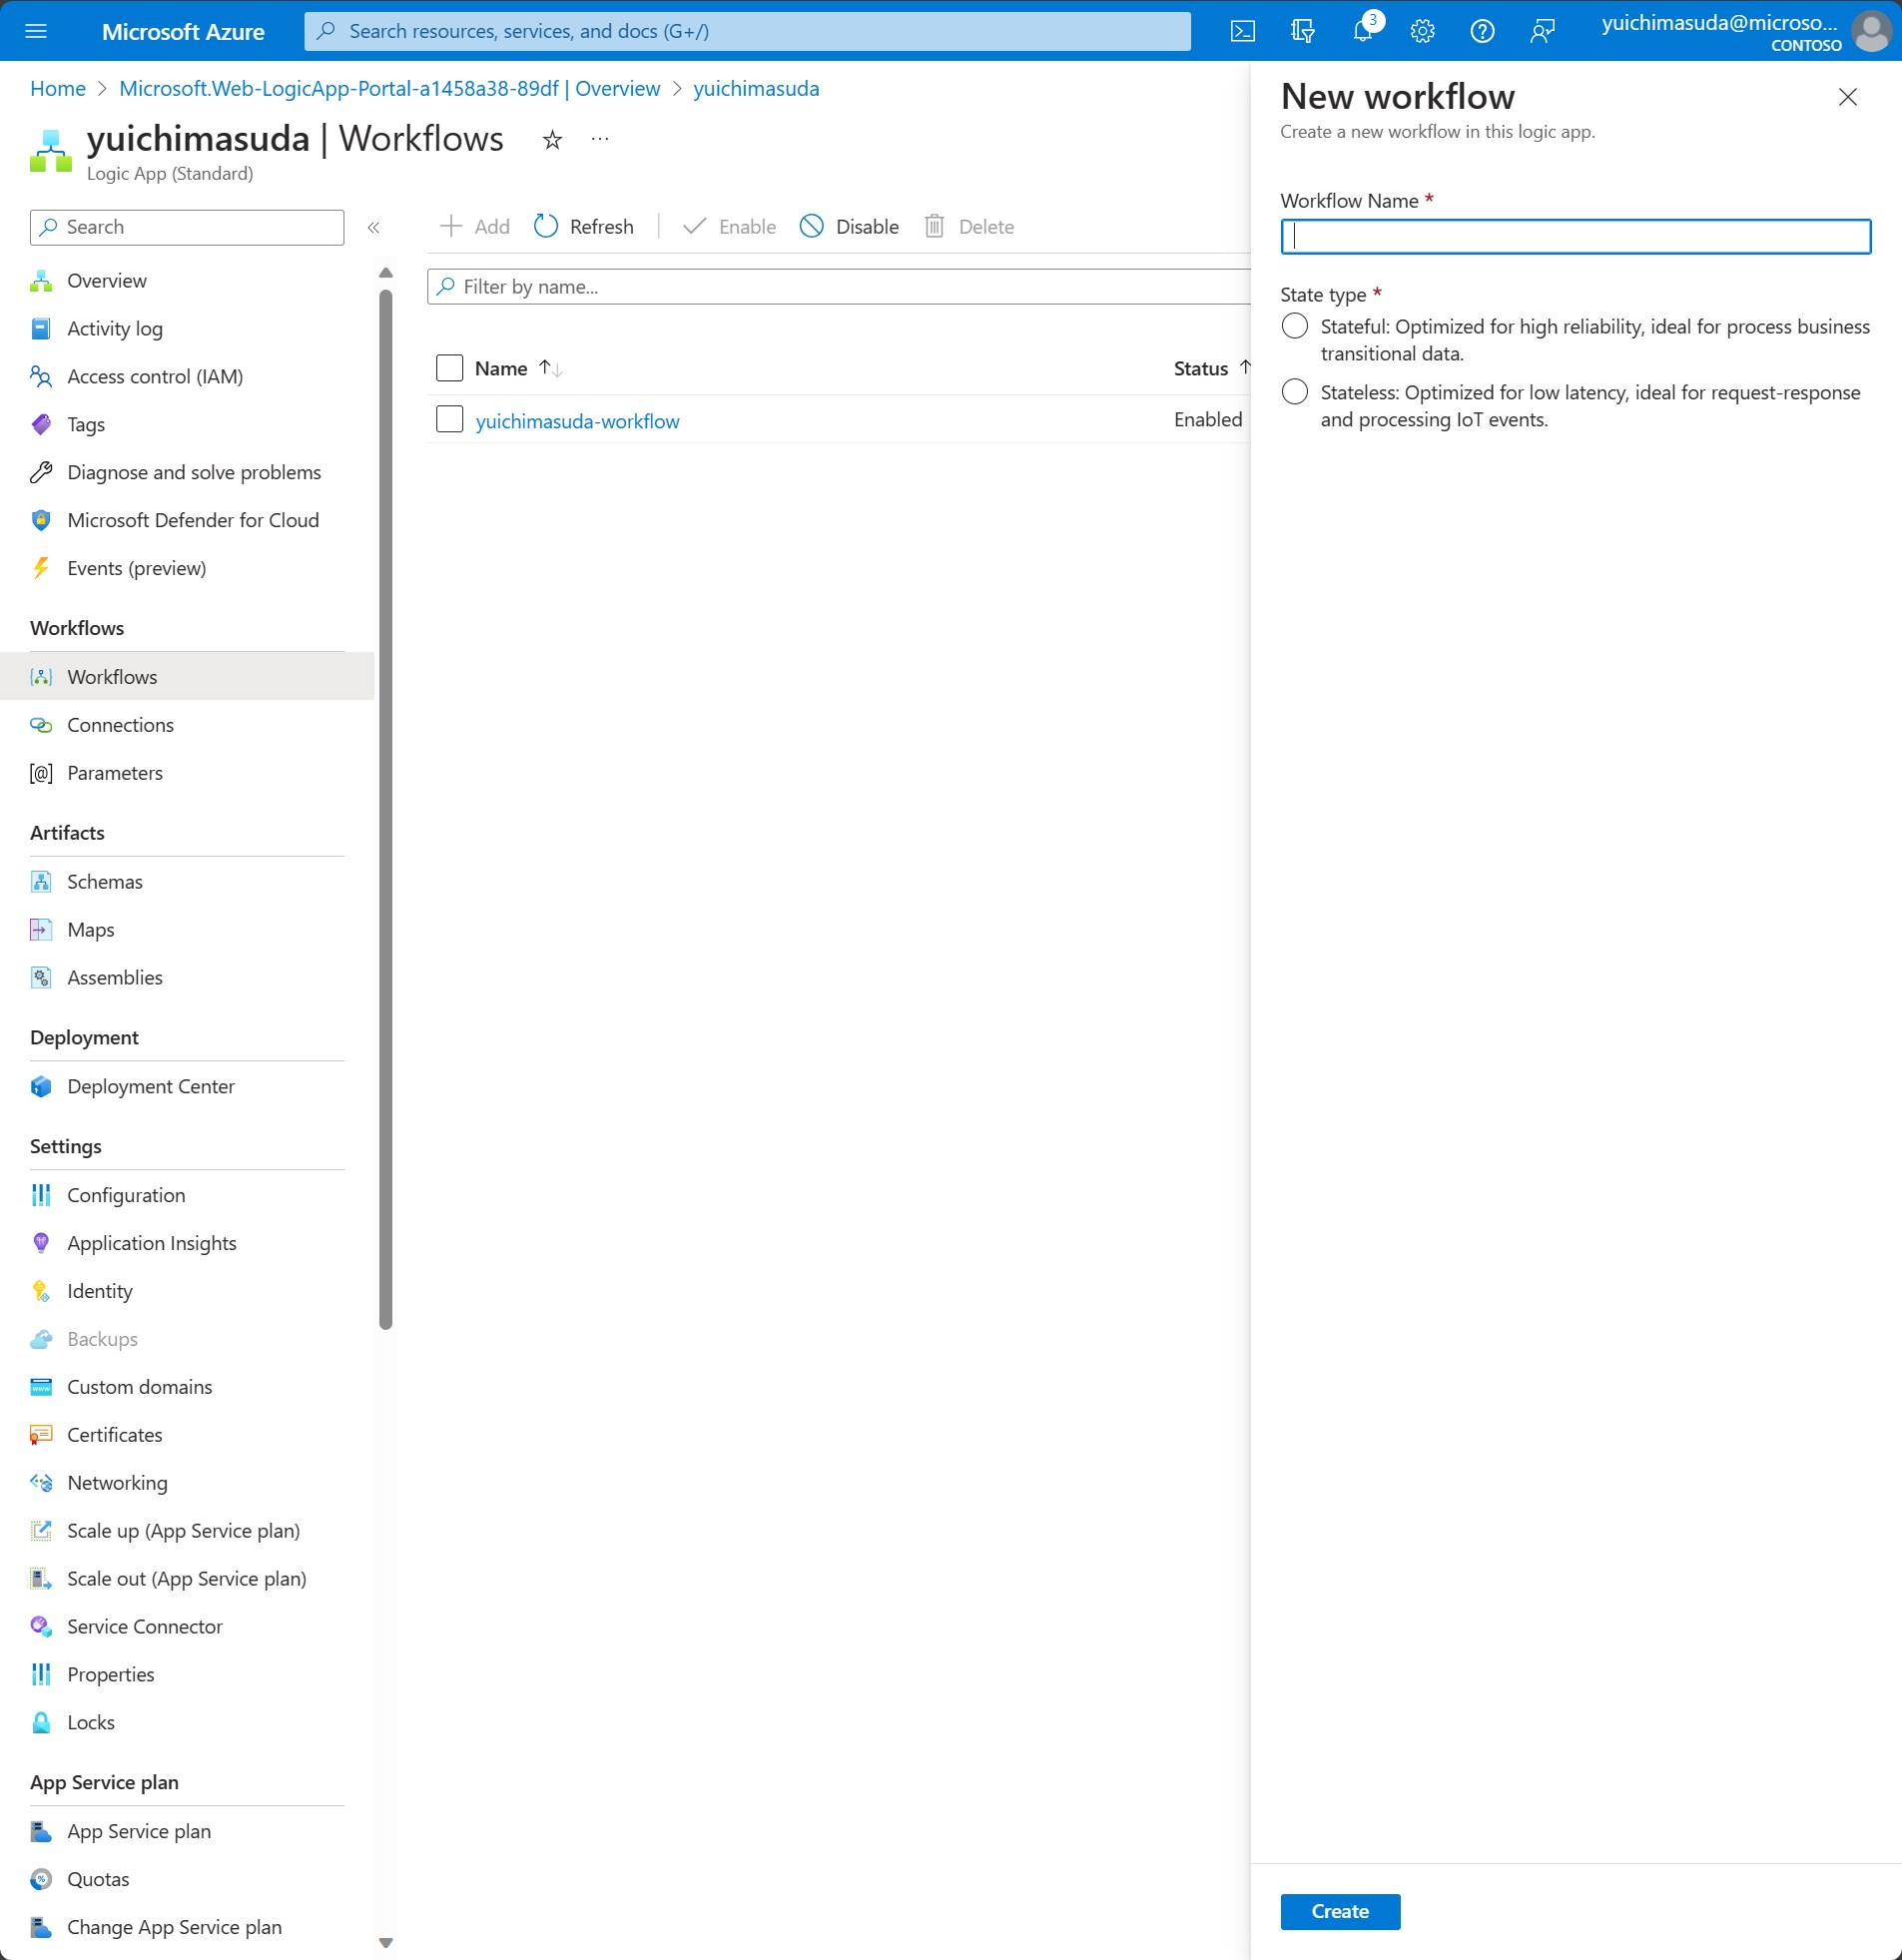Open Diagnose and solve problems
The width and height of the screenshot is (1902, 1960).
[x=193, y=472]
